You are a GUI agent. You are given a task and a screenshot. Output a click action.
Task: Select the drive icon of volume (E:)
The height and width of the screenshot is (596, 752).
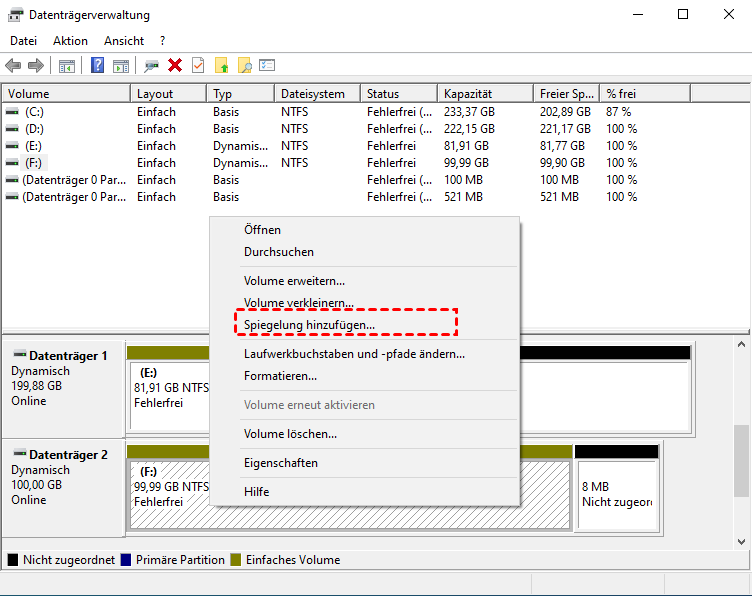click(12, 146)
